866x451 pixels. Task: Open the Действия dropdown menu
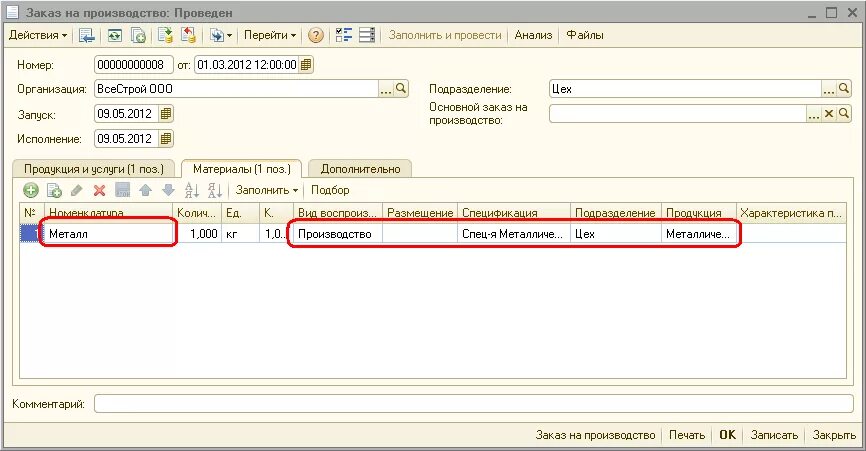tap(38, 35)
